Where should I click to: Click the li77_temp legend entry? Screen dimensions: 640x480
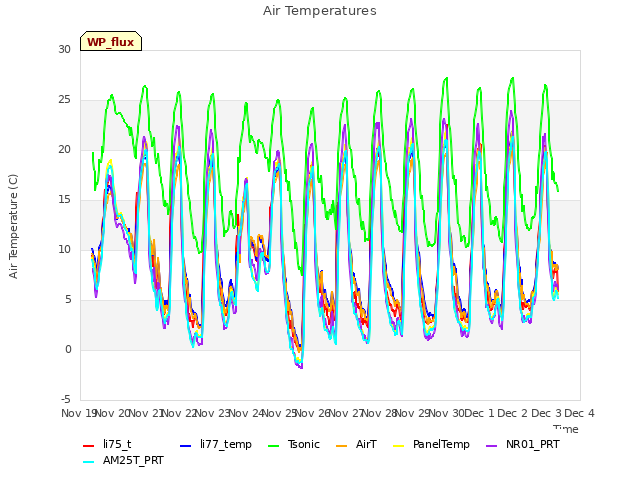pyautogui.click(x=216, y=444)
